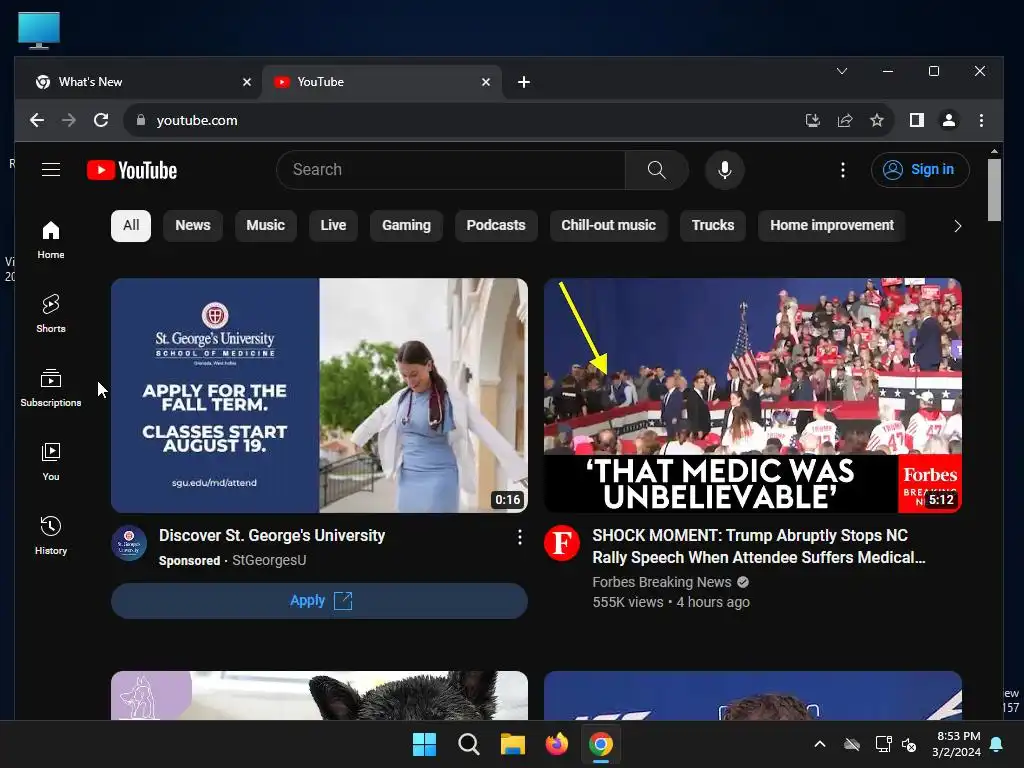Open Windows Start menu
1024x768 pixels.
coord(424,744)
